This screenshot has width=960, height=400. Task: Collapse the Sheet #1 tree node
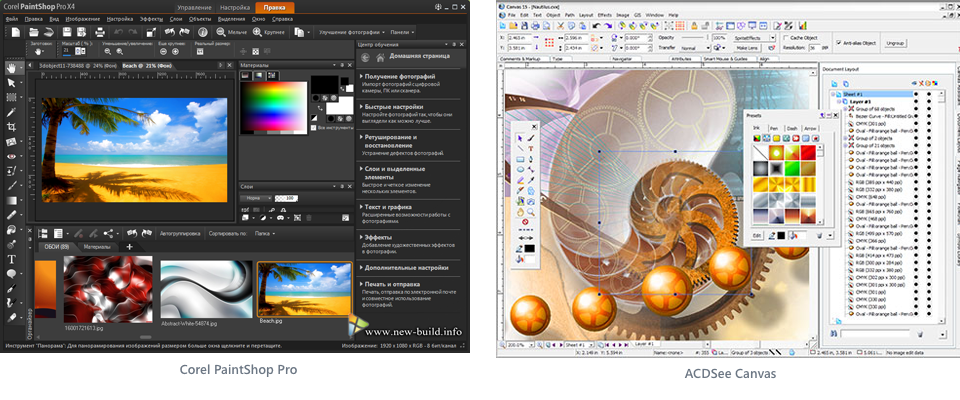834,94
